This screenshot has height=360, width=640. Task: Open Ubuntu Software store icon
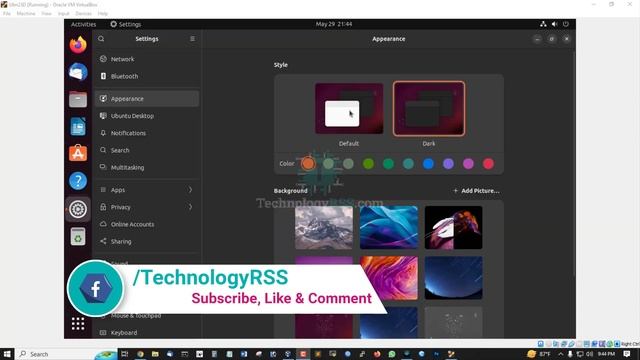78,153
